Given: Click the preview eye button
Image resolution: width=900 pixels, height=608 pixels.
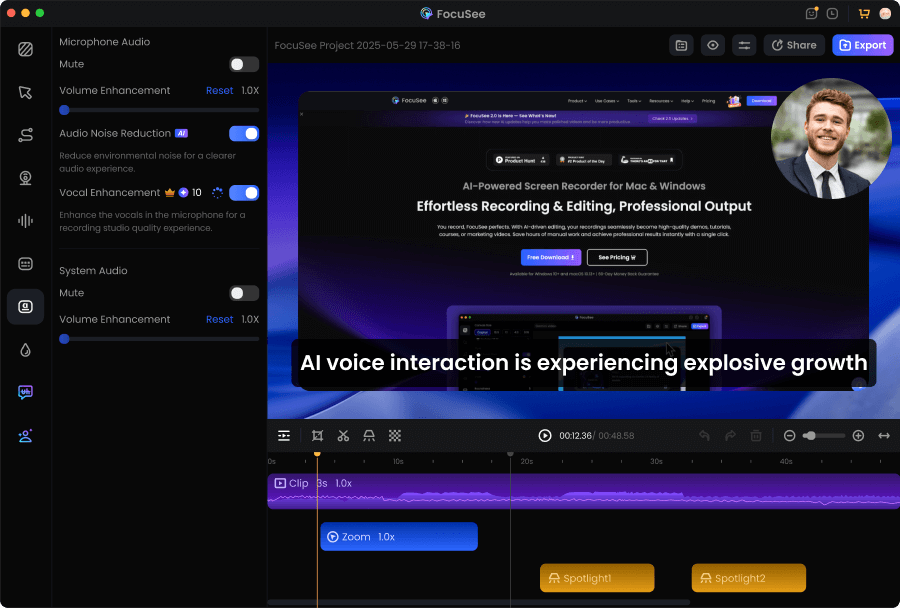Looking at the screenshot, I should [712, 45].
